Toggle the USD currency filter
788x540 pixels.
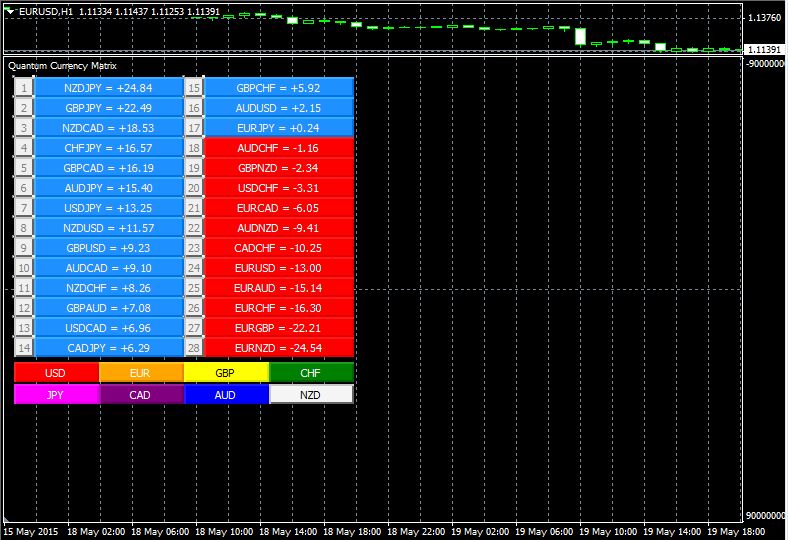pyautogui.click(x=56, y=373)
